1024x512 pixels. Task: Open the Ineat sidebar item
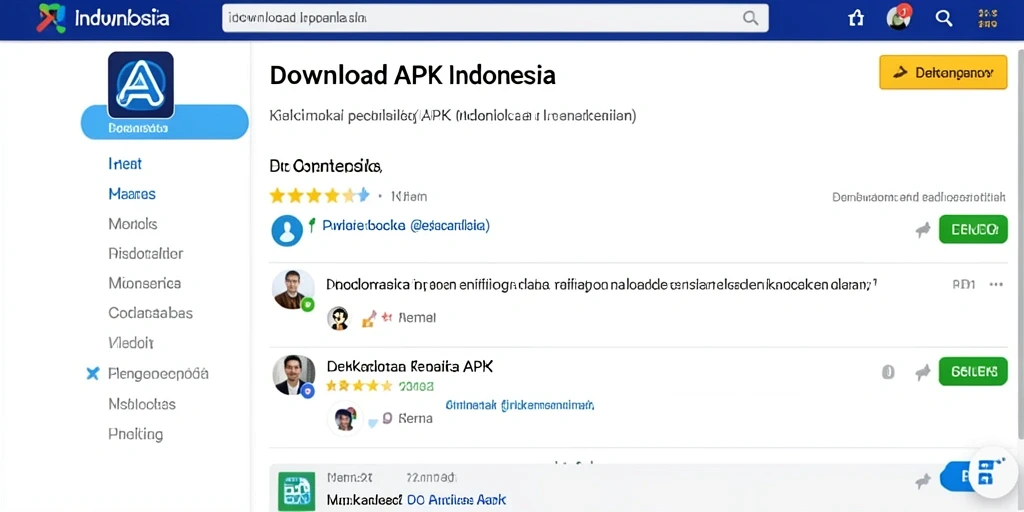point(125,163)
